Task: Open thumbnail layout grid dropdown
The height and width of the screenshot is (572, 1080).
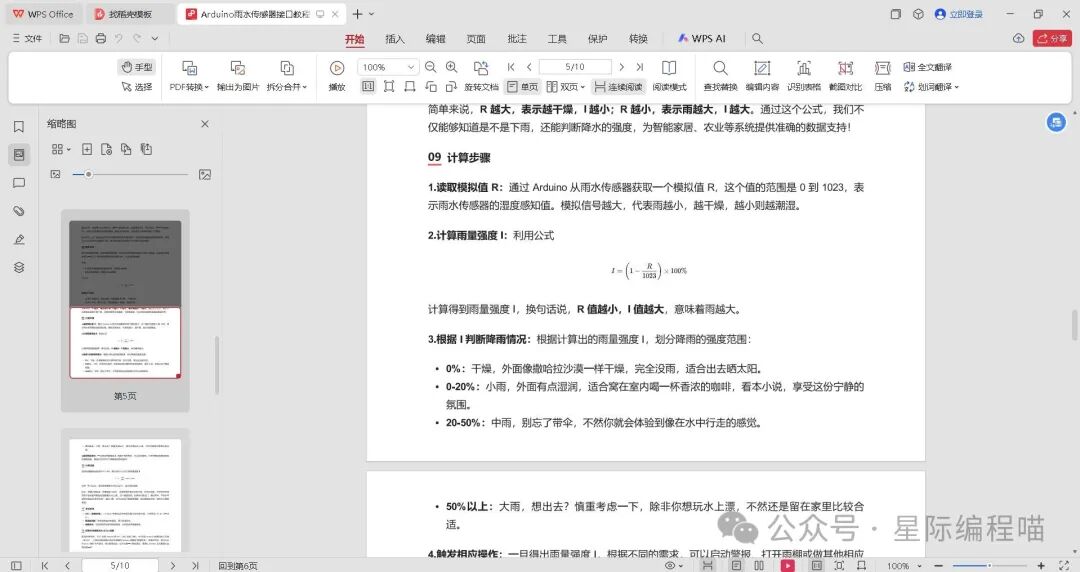Action: [61, 149]
